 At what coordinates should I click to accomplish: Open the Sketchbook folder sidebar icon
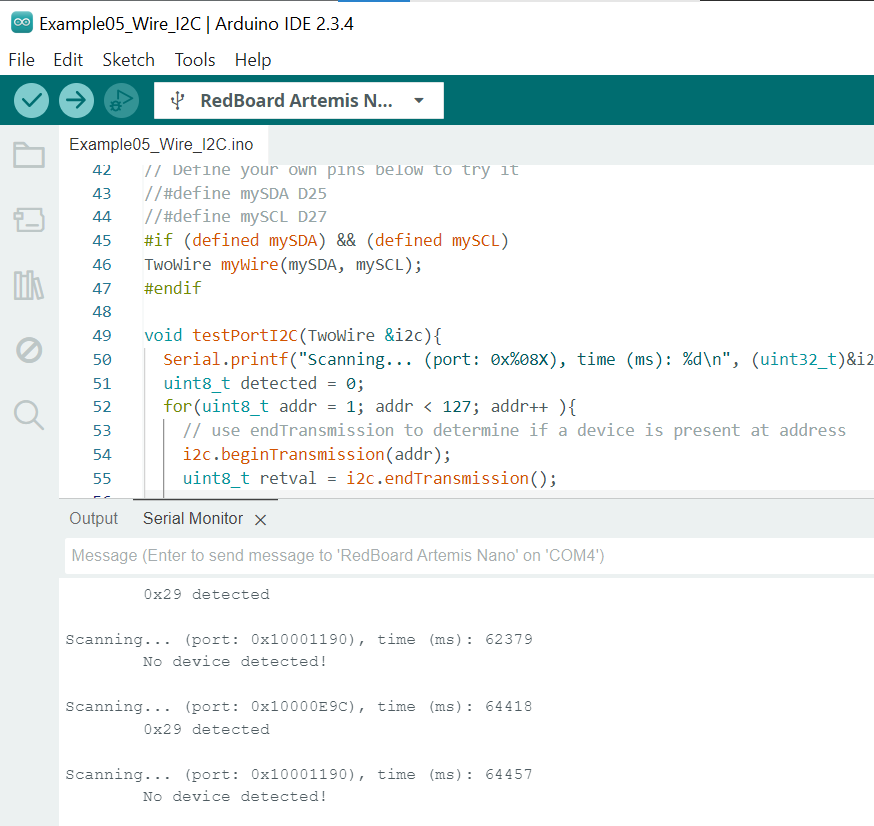[29, 155]
